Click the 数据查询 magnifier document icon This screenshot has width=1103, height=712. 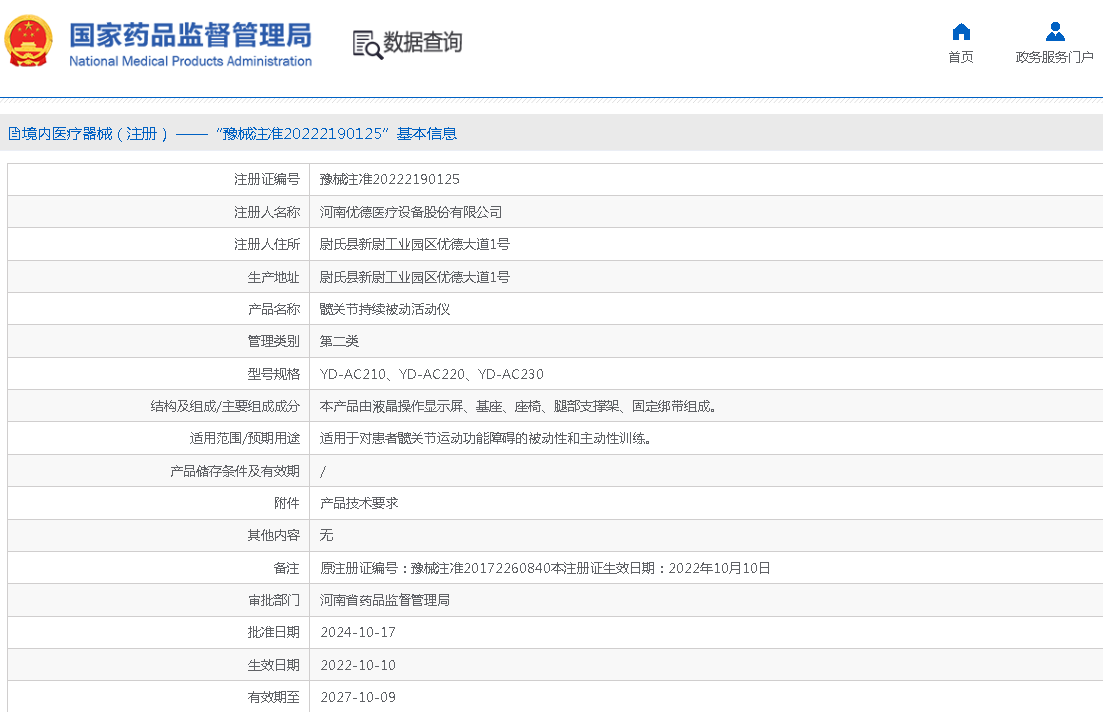[x=367, y=44]
